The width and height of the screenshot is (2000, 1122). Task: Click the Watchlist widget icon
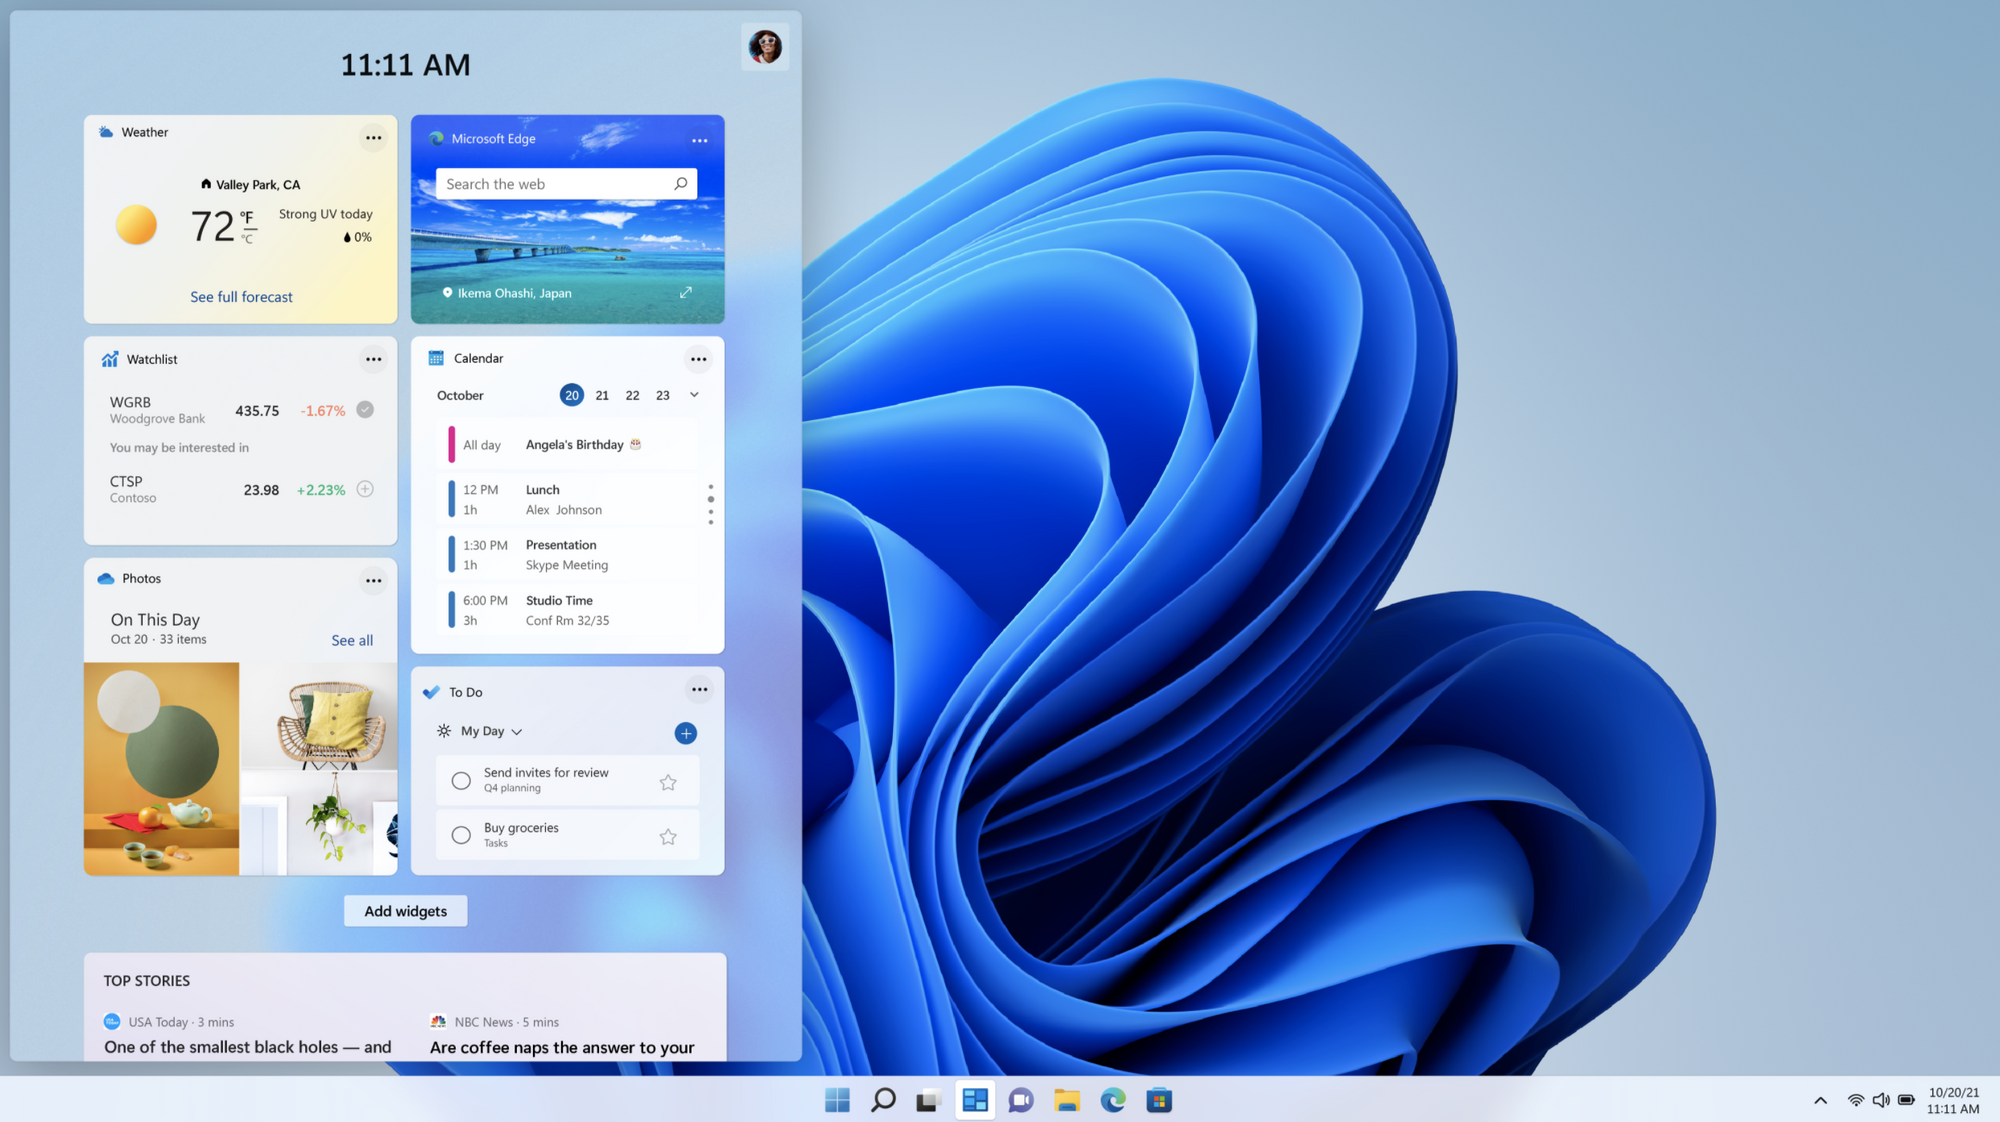[109, 358]
